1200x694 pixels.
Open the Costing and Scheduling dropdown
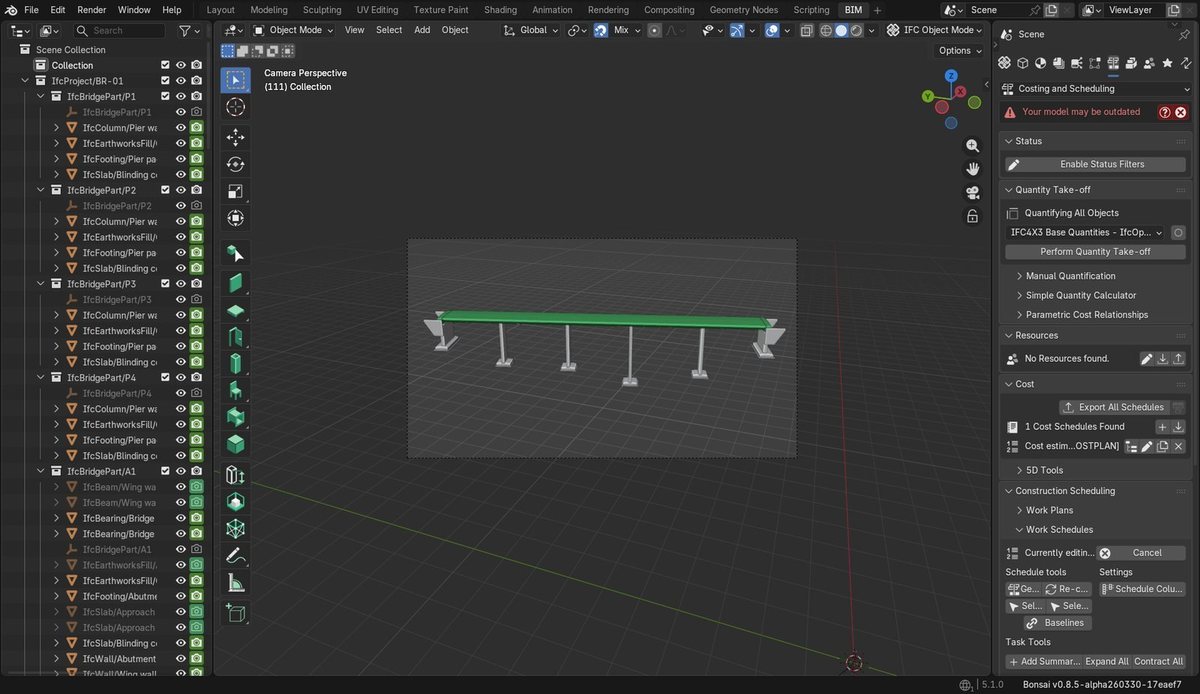tap(1097, 89)
